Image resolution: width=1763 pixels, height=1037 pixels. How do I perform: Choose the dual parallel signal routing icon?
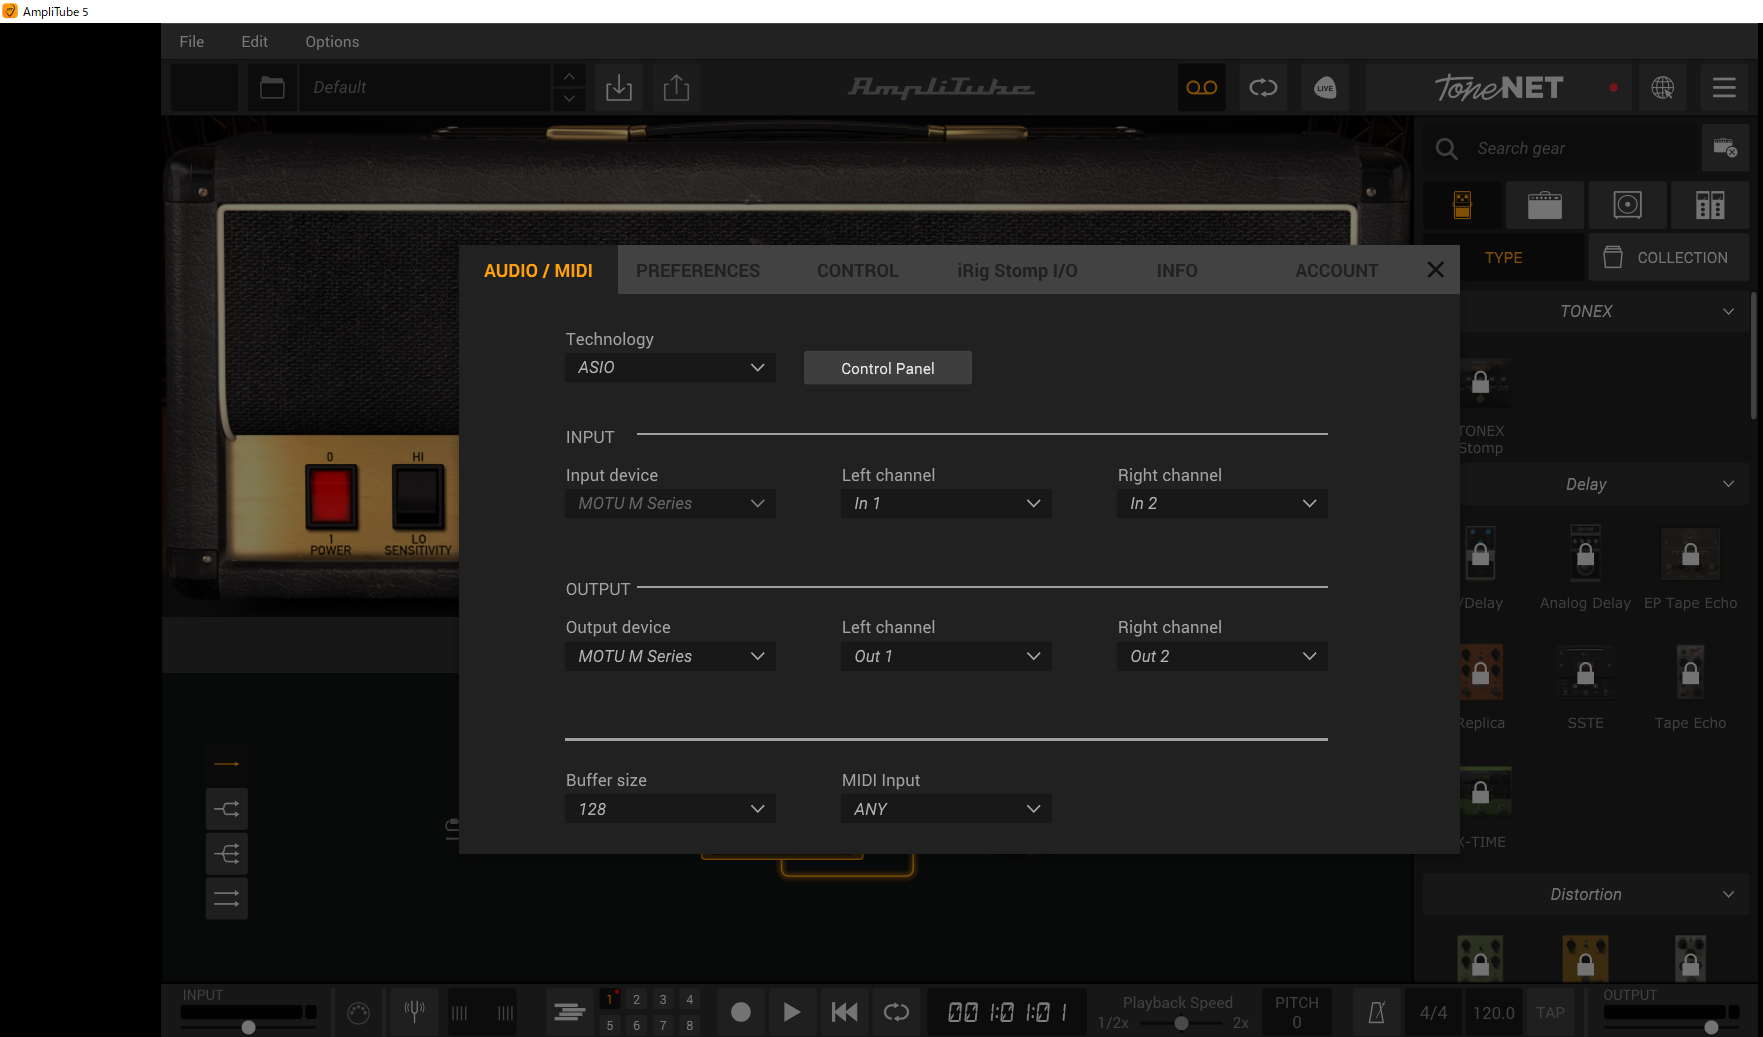coord(227,899)
